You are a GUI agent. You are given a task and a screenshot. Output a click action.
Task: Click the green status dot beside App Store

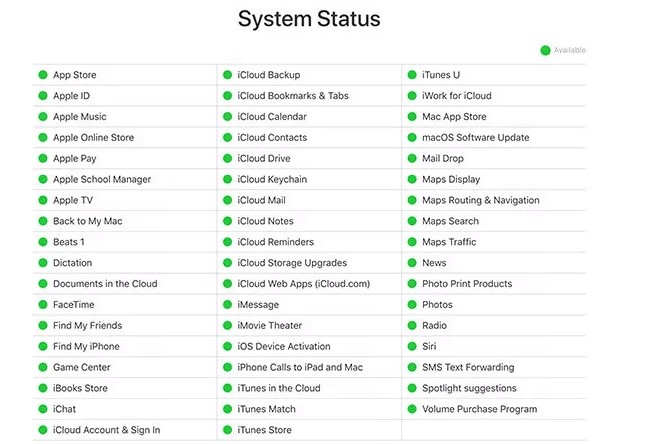[43, 75]
